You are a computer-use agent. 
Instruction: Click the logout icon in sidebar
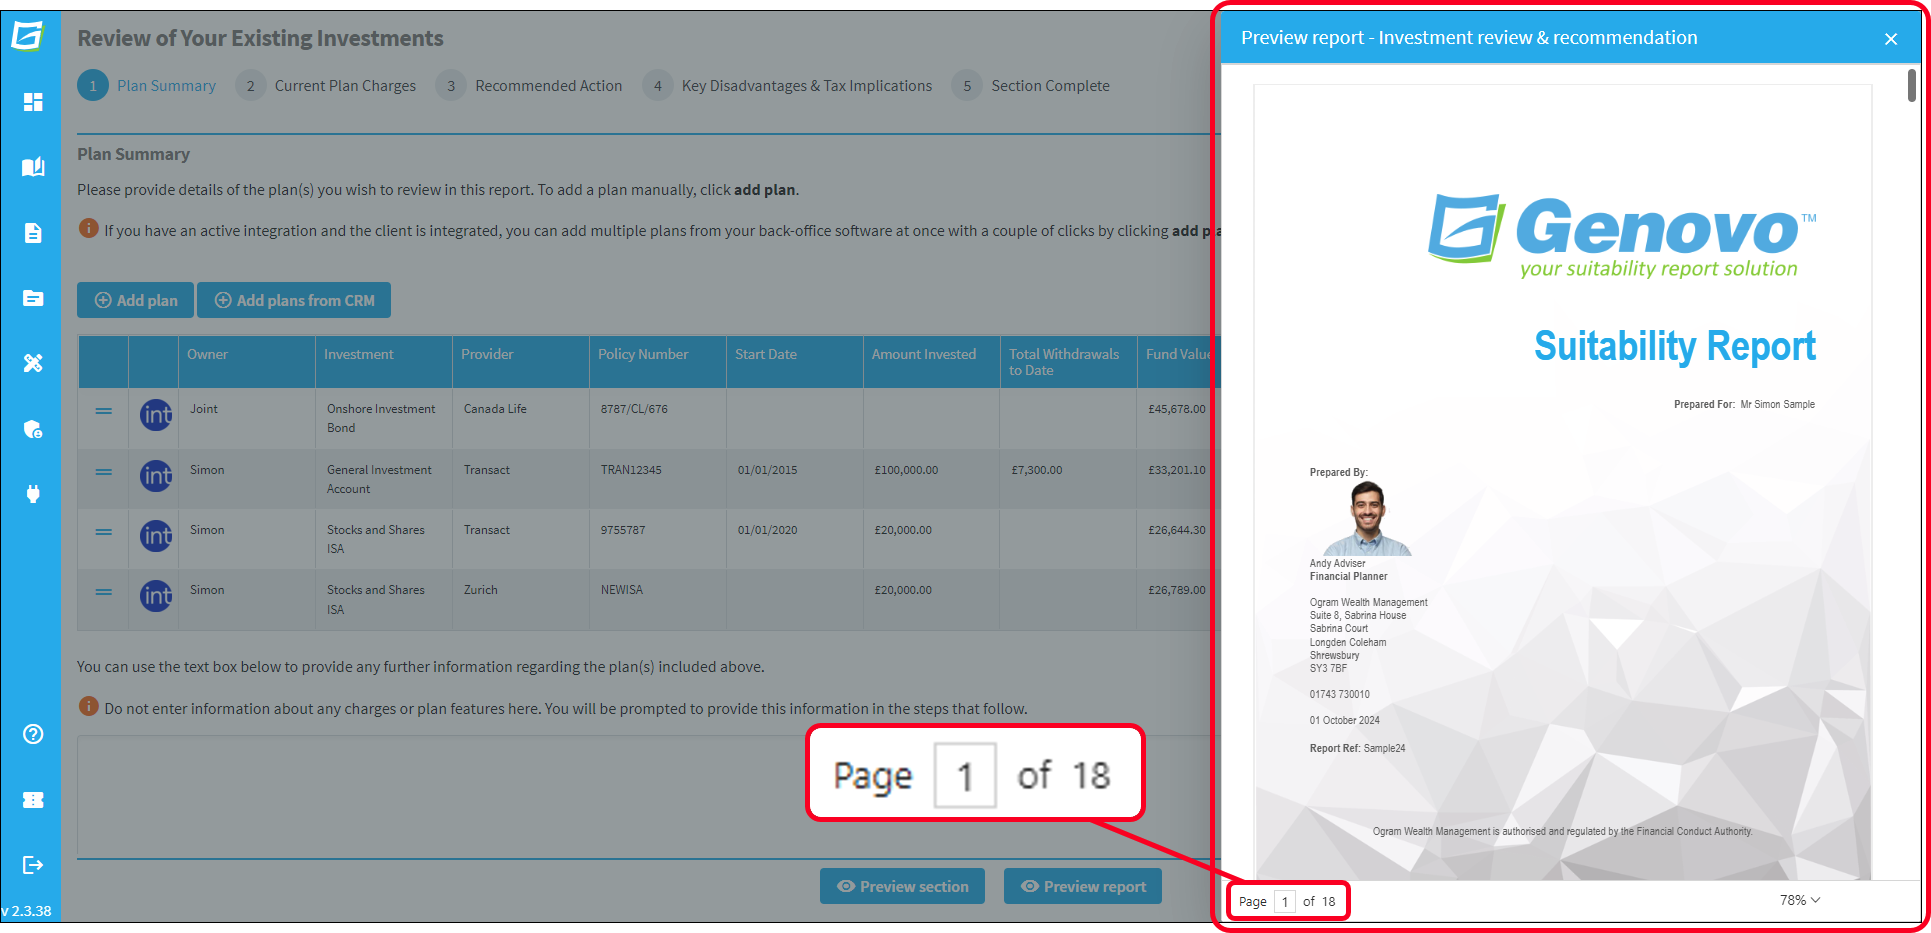tap(33, 865)
